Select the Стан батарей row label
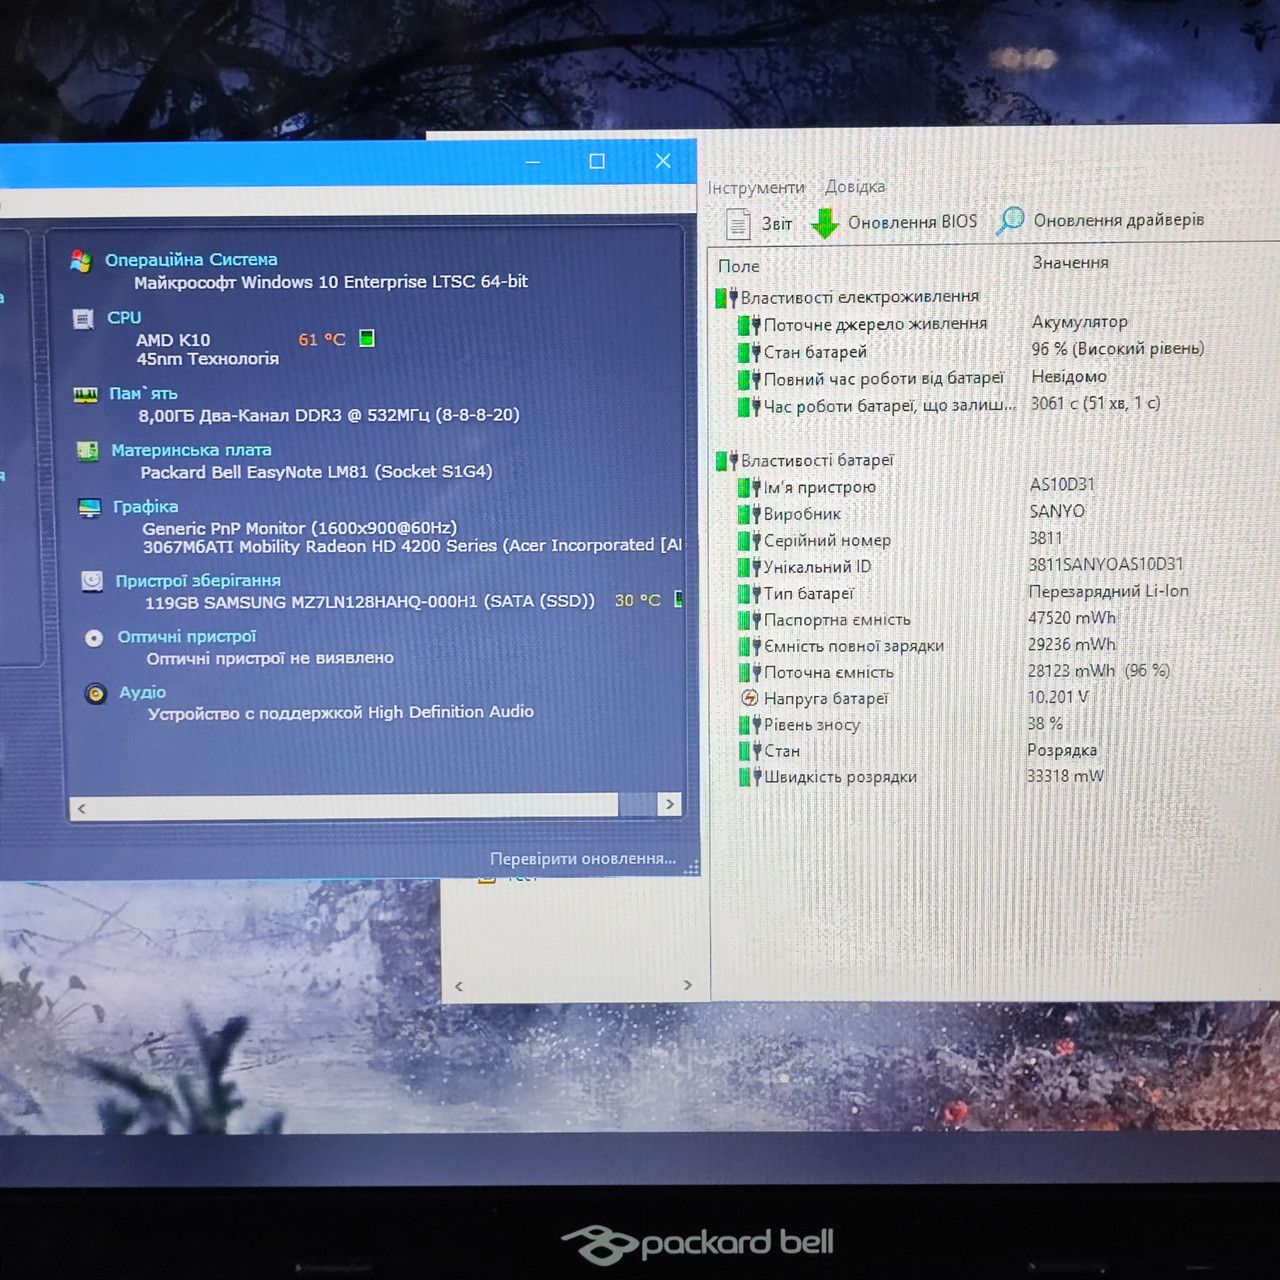1280x1280 pixels. click(815, 352)
